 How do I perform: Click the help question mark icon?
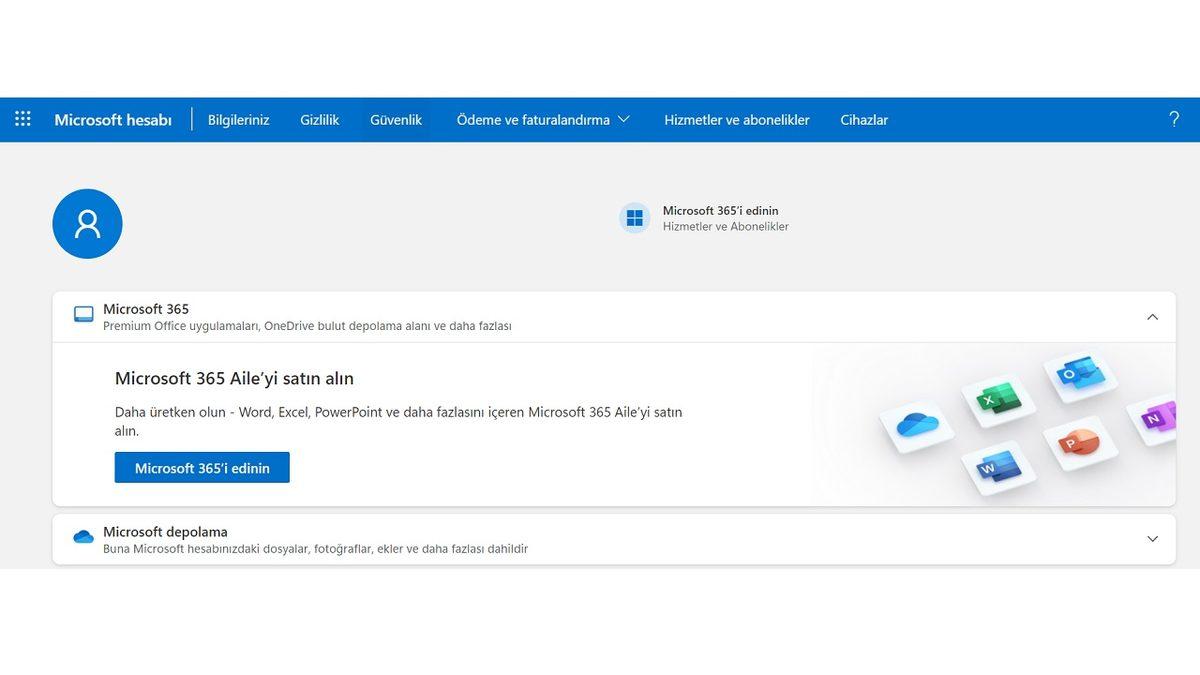tap(1174, 118)
